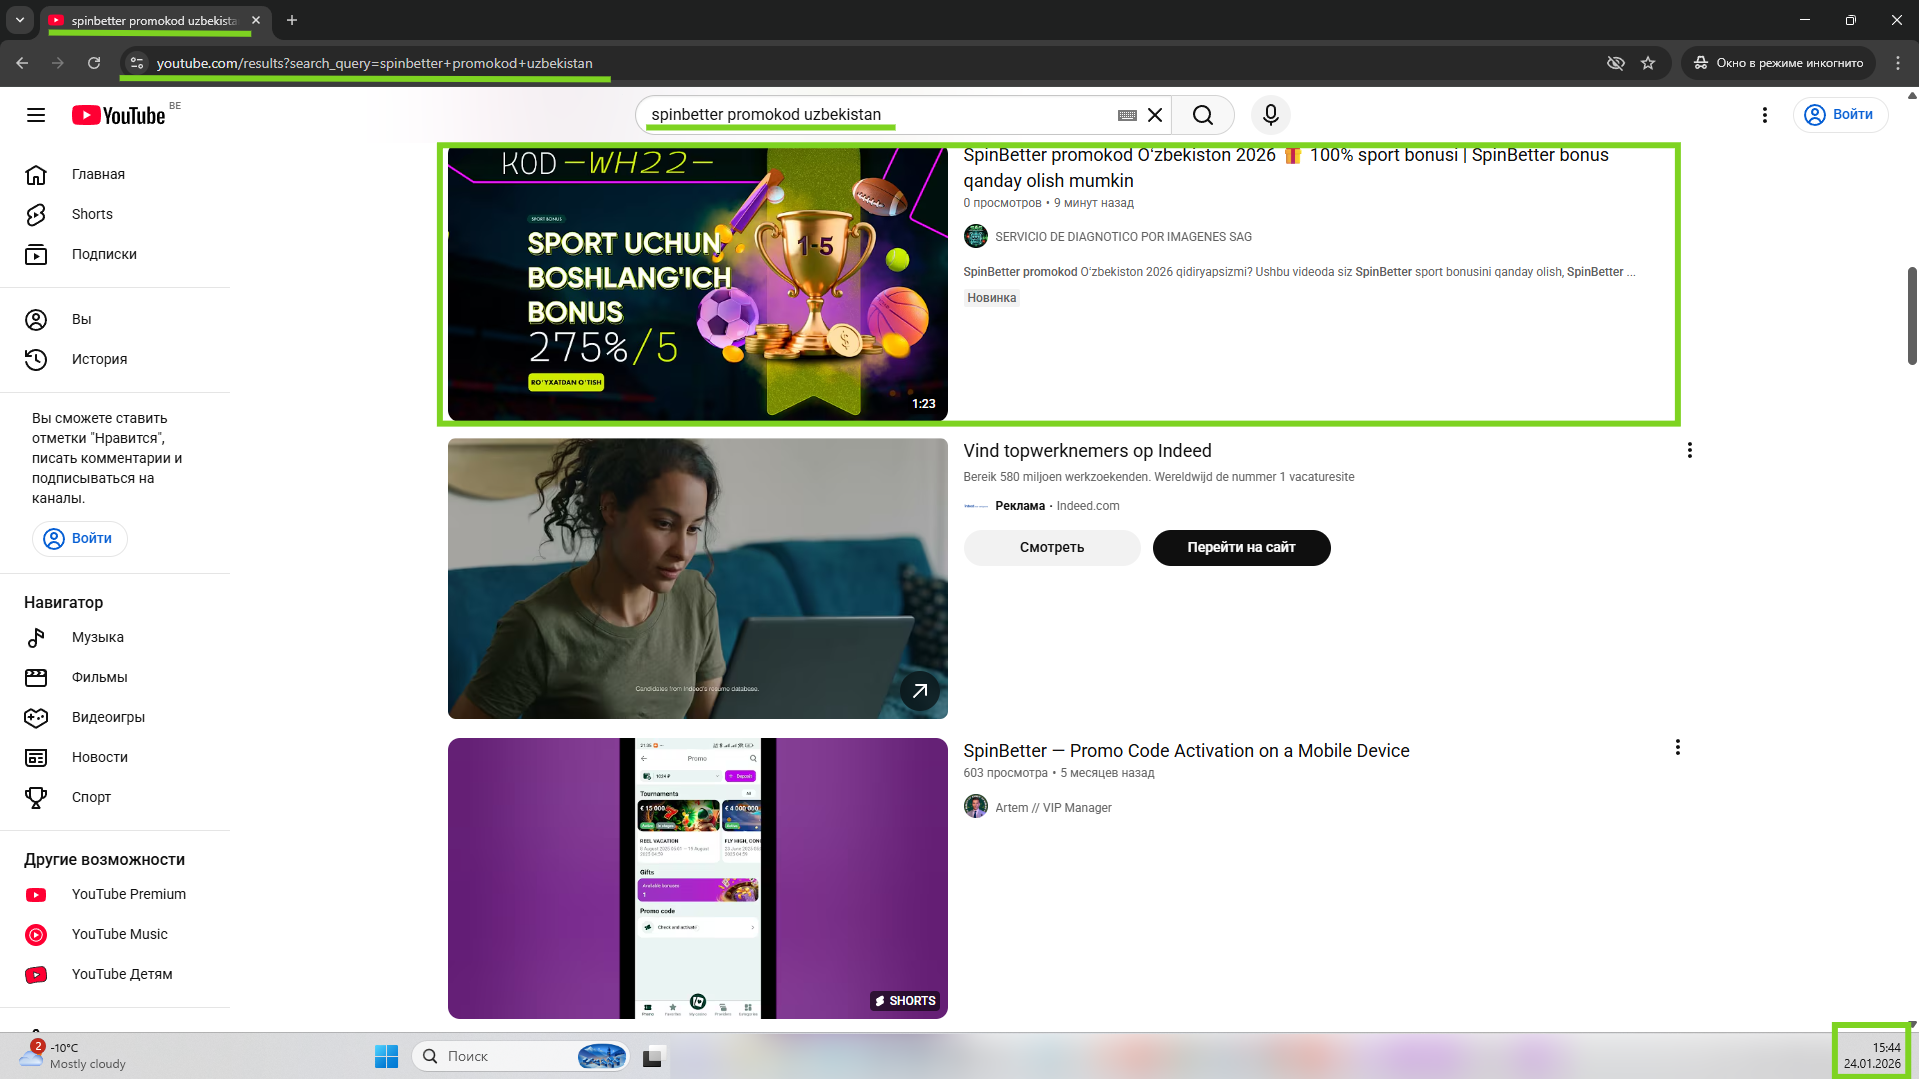Image resolution: width=1919 pixels, height=1079 pixels.
Task: Select the spinbetter promokod uzbekistan tab
Action: tap(156, 20)
